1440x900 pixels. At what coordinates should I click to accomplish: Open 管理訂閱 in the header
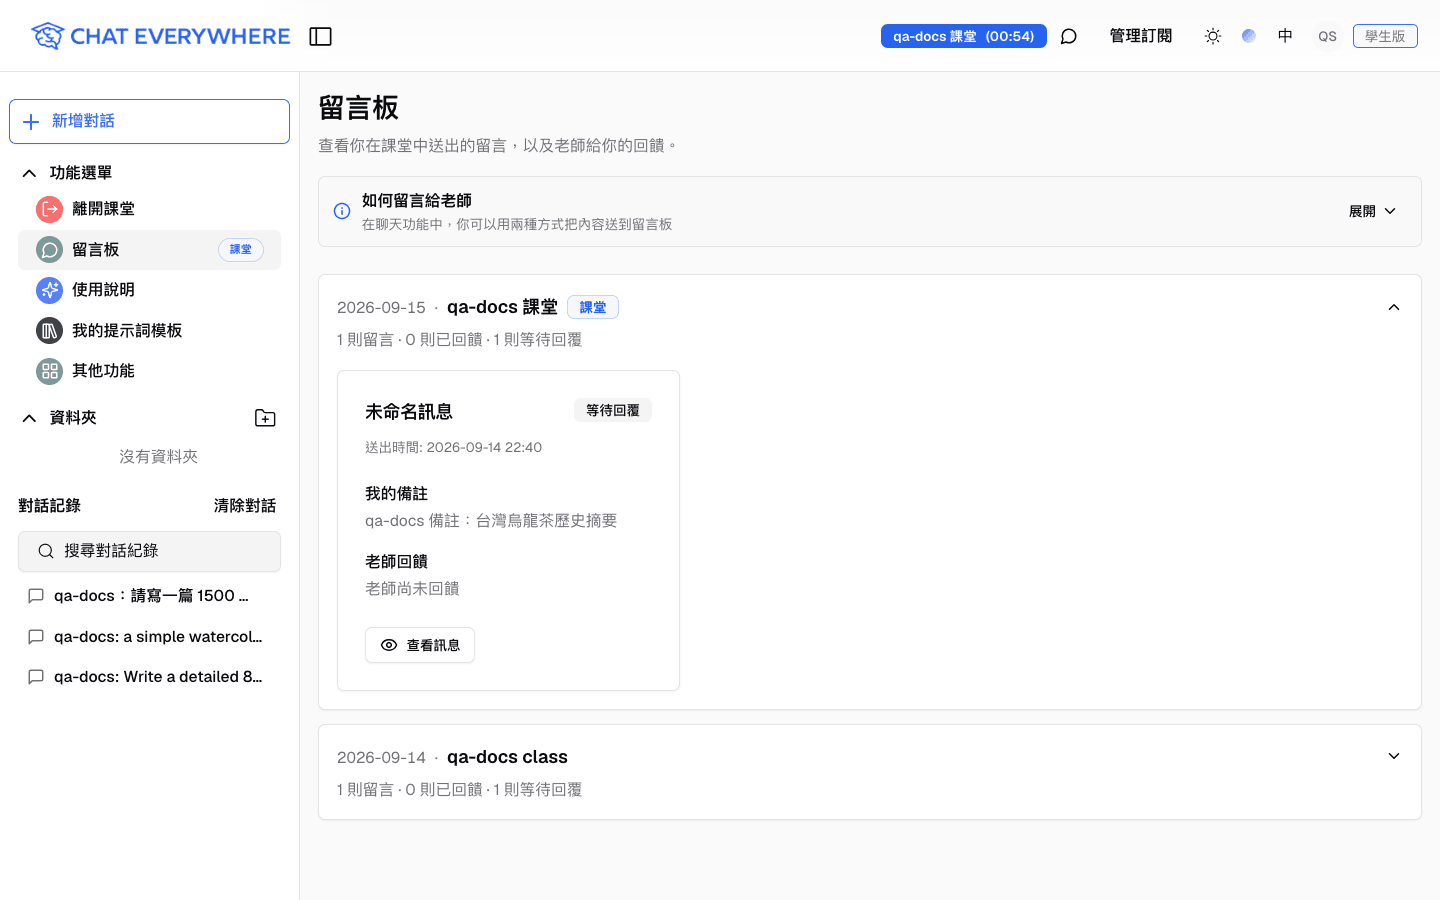pos(1141,36)
